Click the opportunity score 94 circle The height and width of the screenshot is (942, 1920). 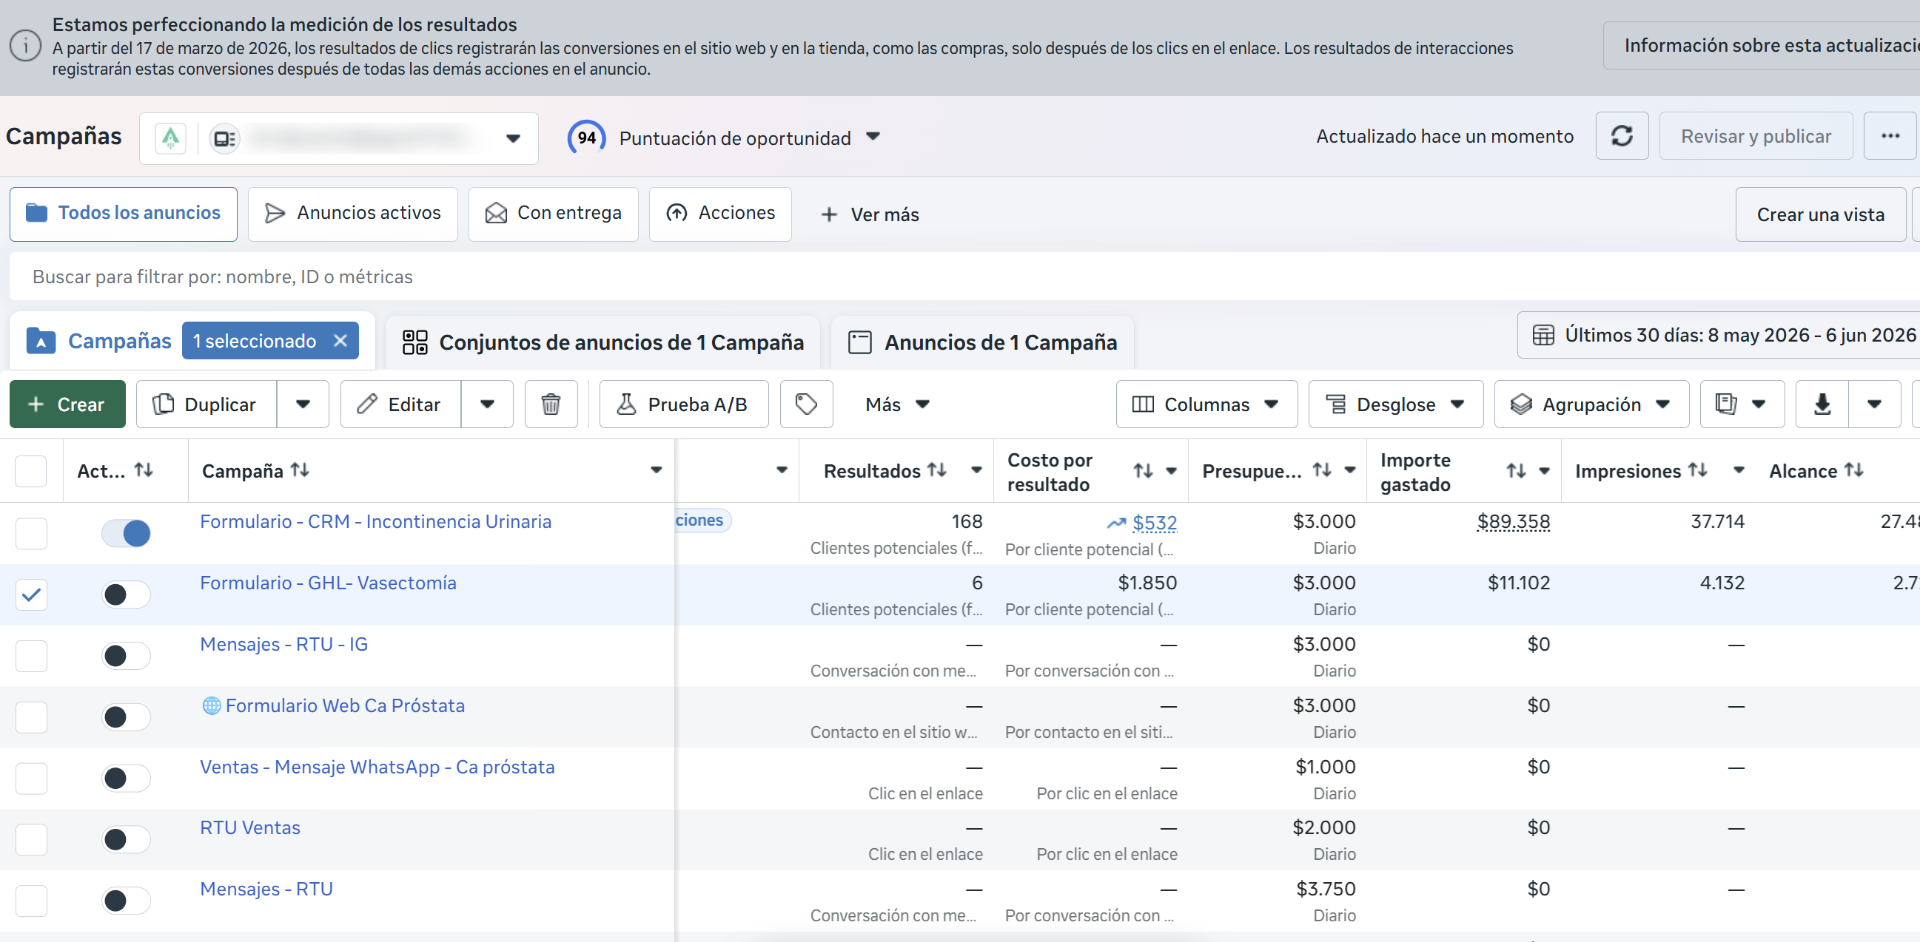(x=587, y=138)
